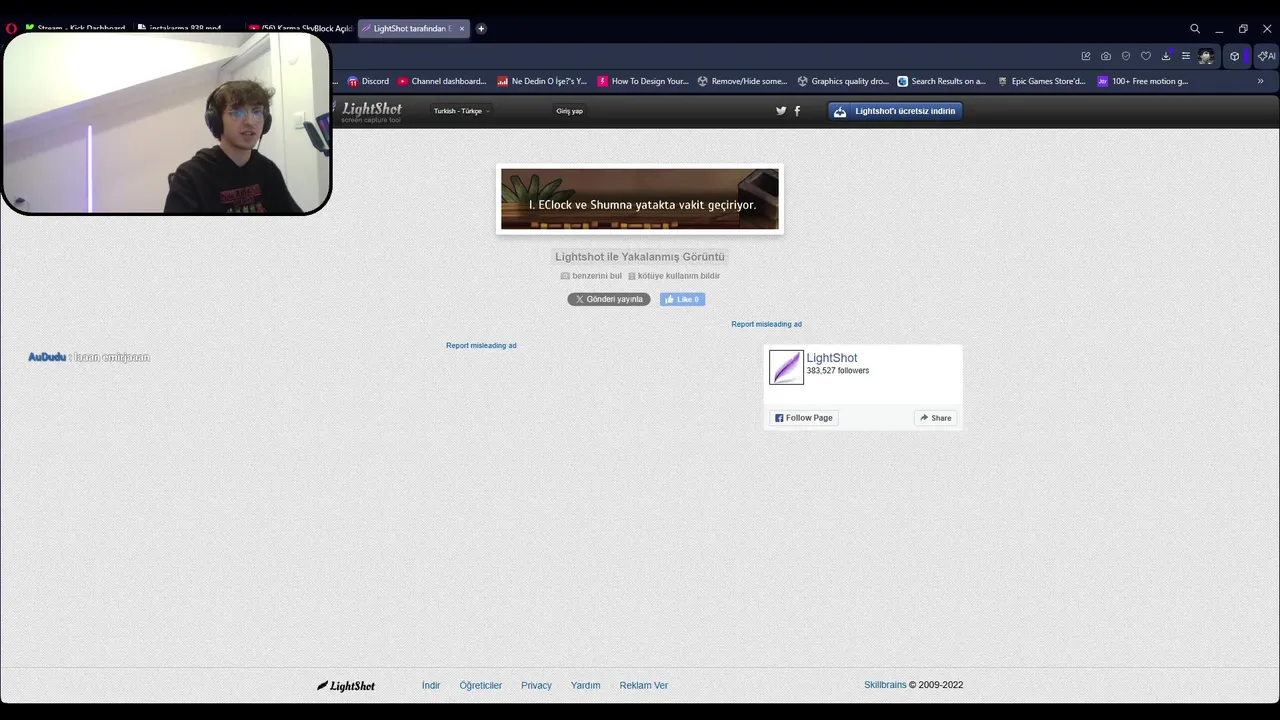
Task: Close the LightShot browser tab
Action: [462, 28]
